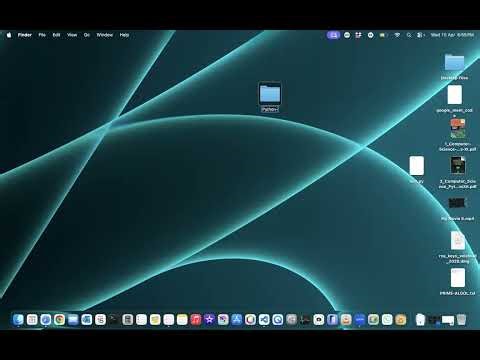Open Visual Studio Code from the Dock
The height and width of the screenshot is (360, 480).
tap(264, 320)
